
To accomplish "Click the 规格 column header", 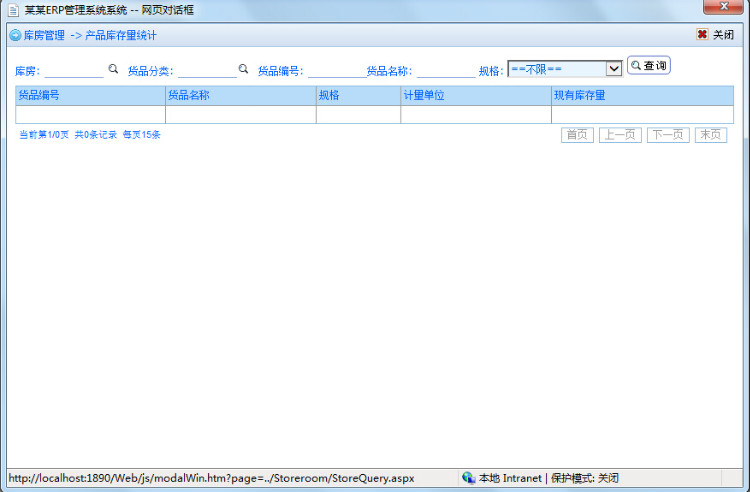I will 358,96.
